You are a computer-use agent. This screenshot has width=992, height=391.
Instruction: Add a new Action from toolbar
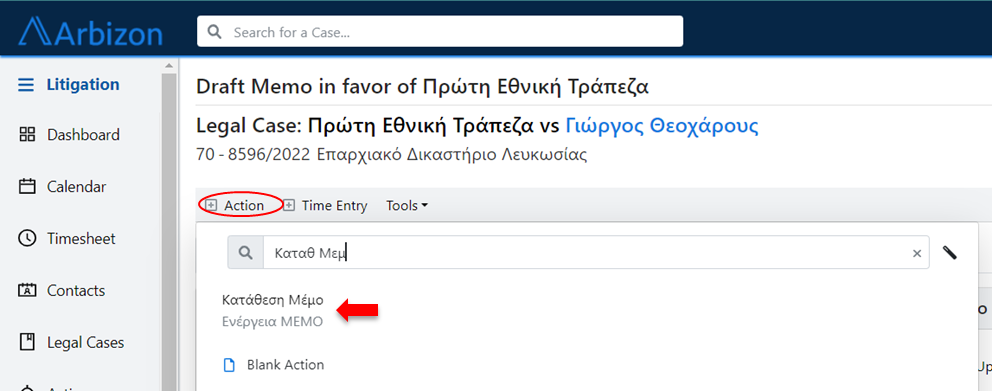(235, 206)
